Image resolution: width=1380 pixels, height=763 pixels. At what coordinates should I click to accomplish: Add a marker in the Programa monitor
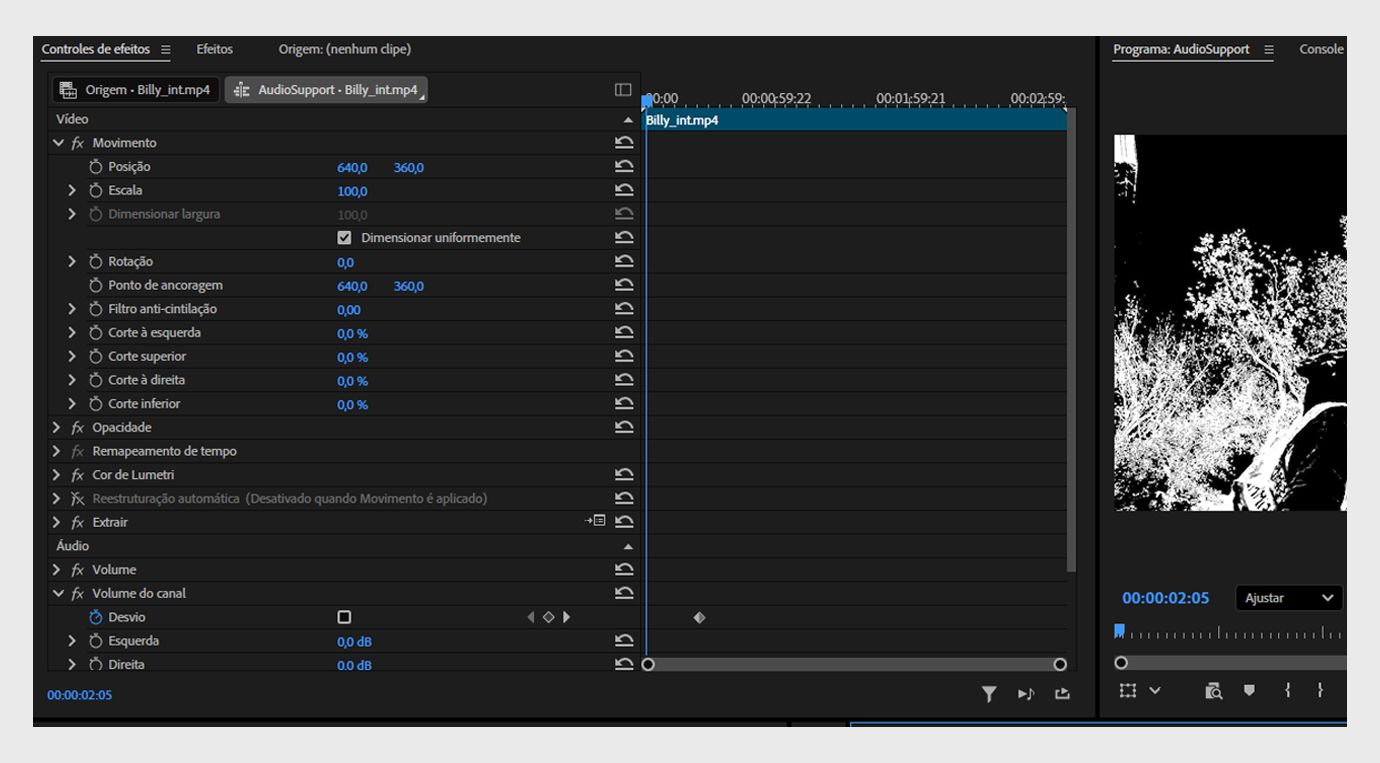1249,690
